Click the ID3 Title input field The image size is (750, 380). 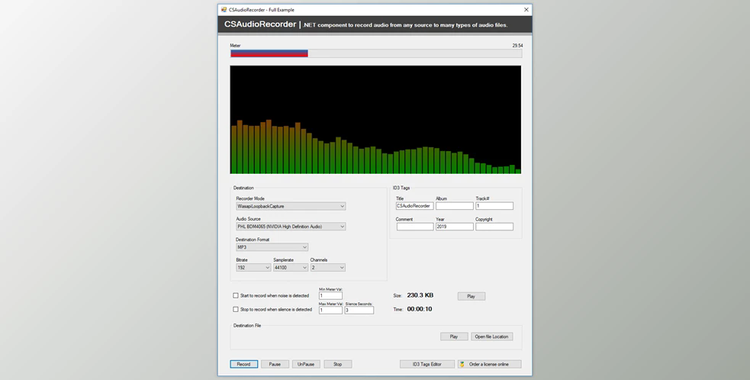[x=415, y=206]
